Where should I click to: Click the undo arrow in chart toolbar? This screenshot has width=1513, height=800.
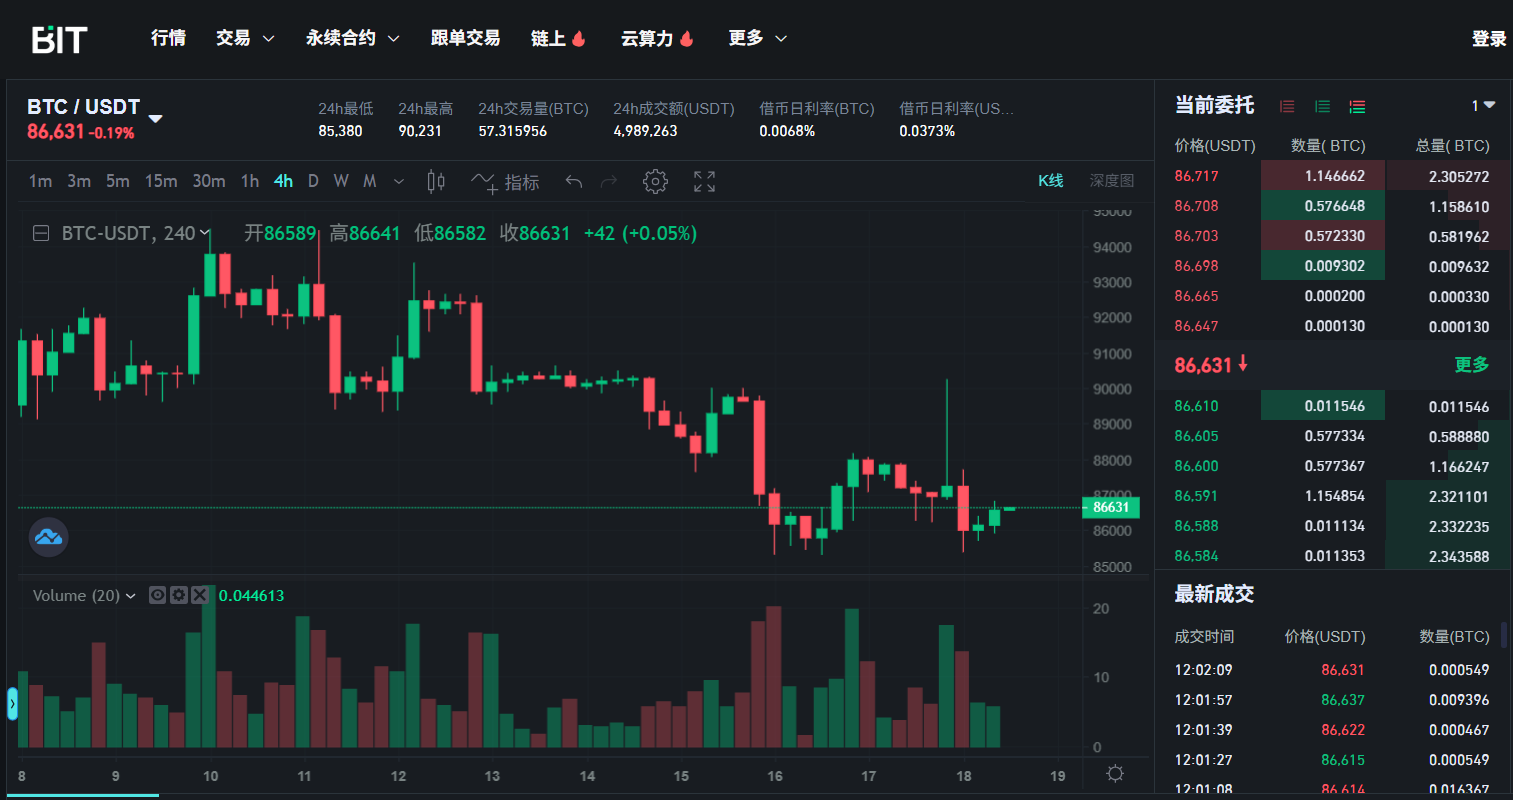[573, 182]
